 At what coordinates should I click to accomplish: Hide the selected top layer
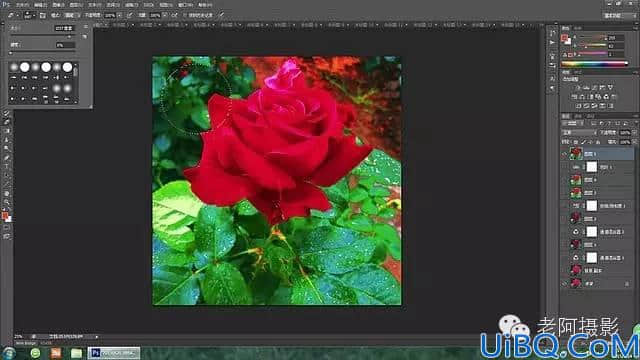[x=565, y=154]
